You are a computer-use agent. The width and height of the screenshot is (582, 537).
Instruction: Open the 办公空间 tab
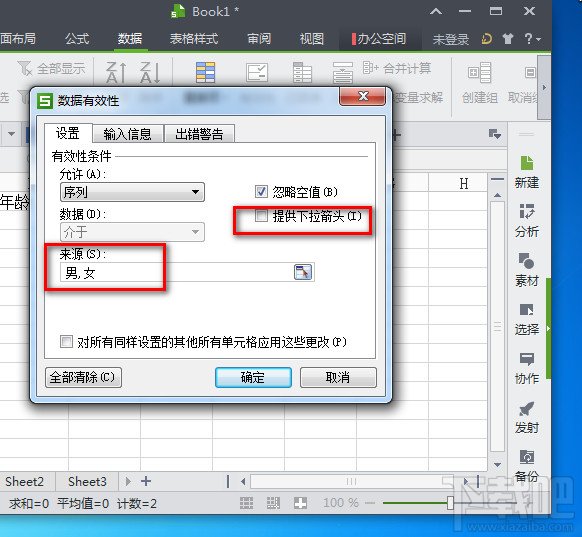tap(379, 39)
